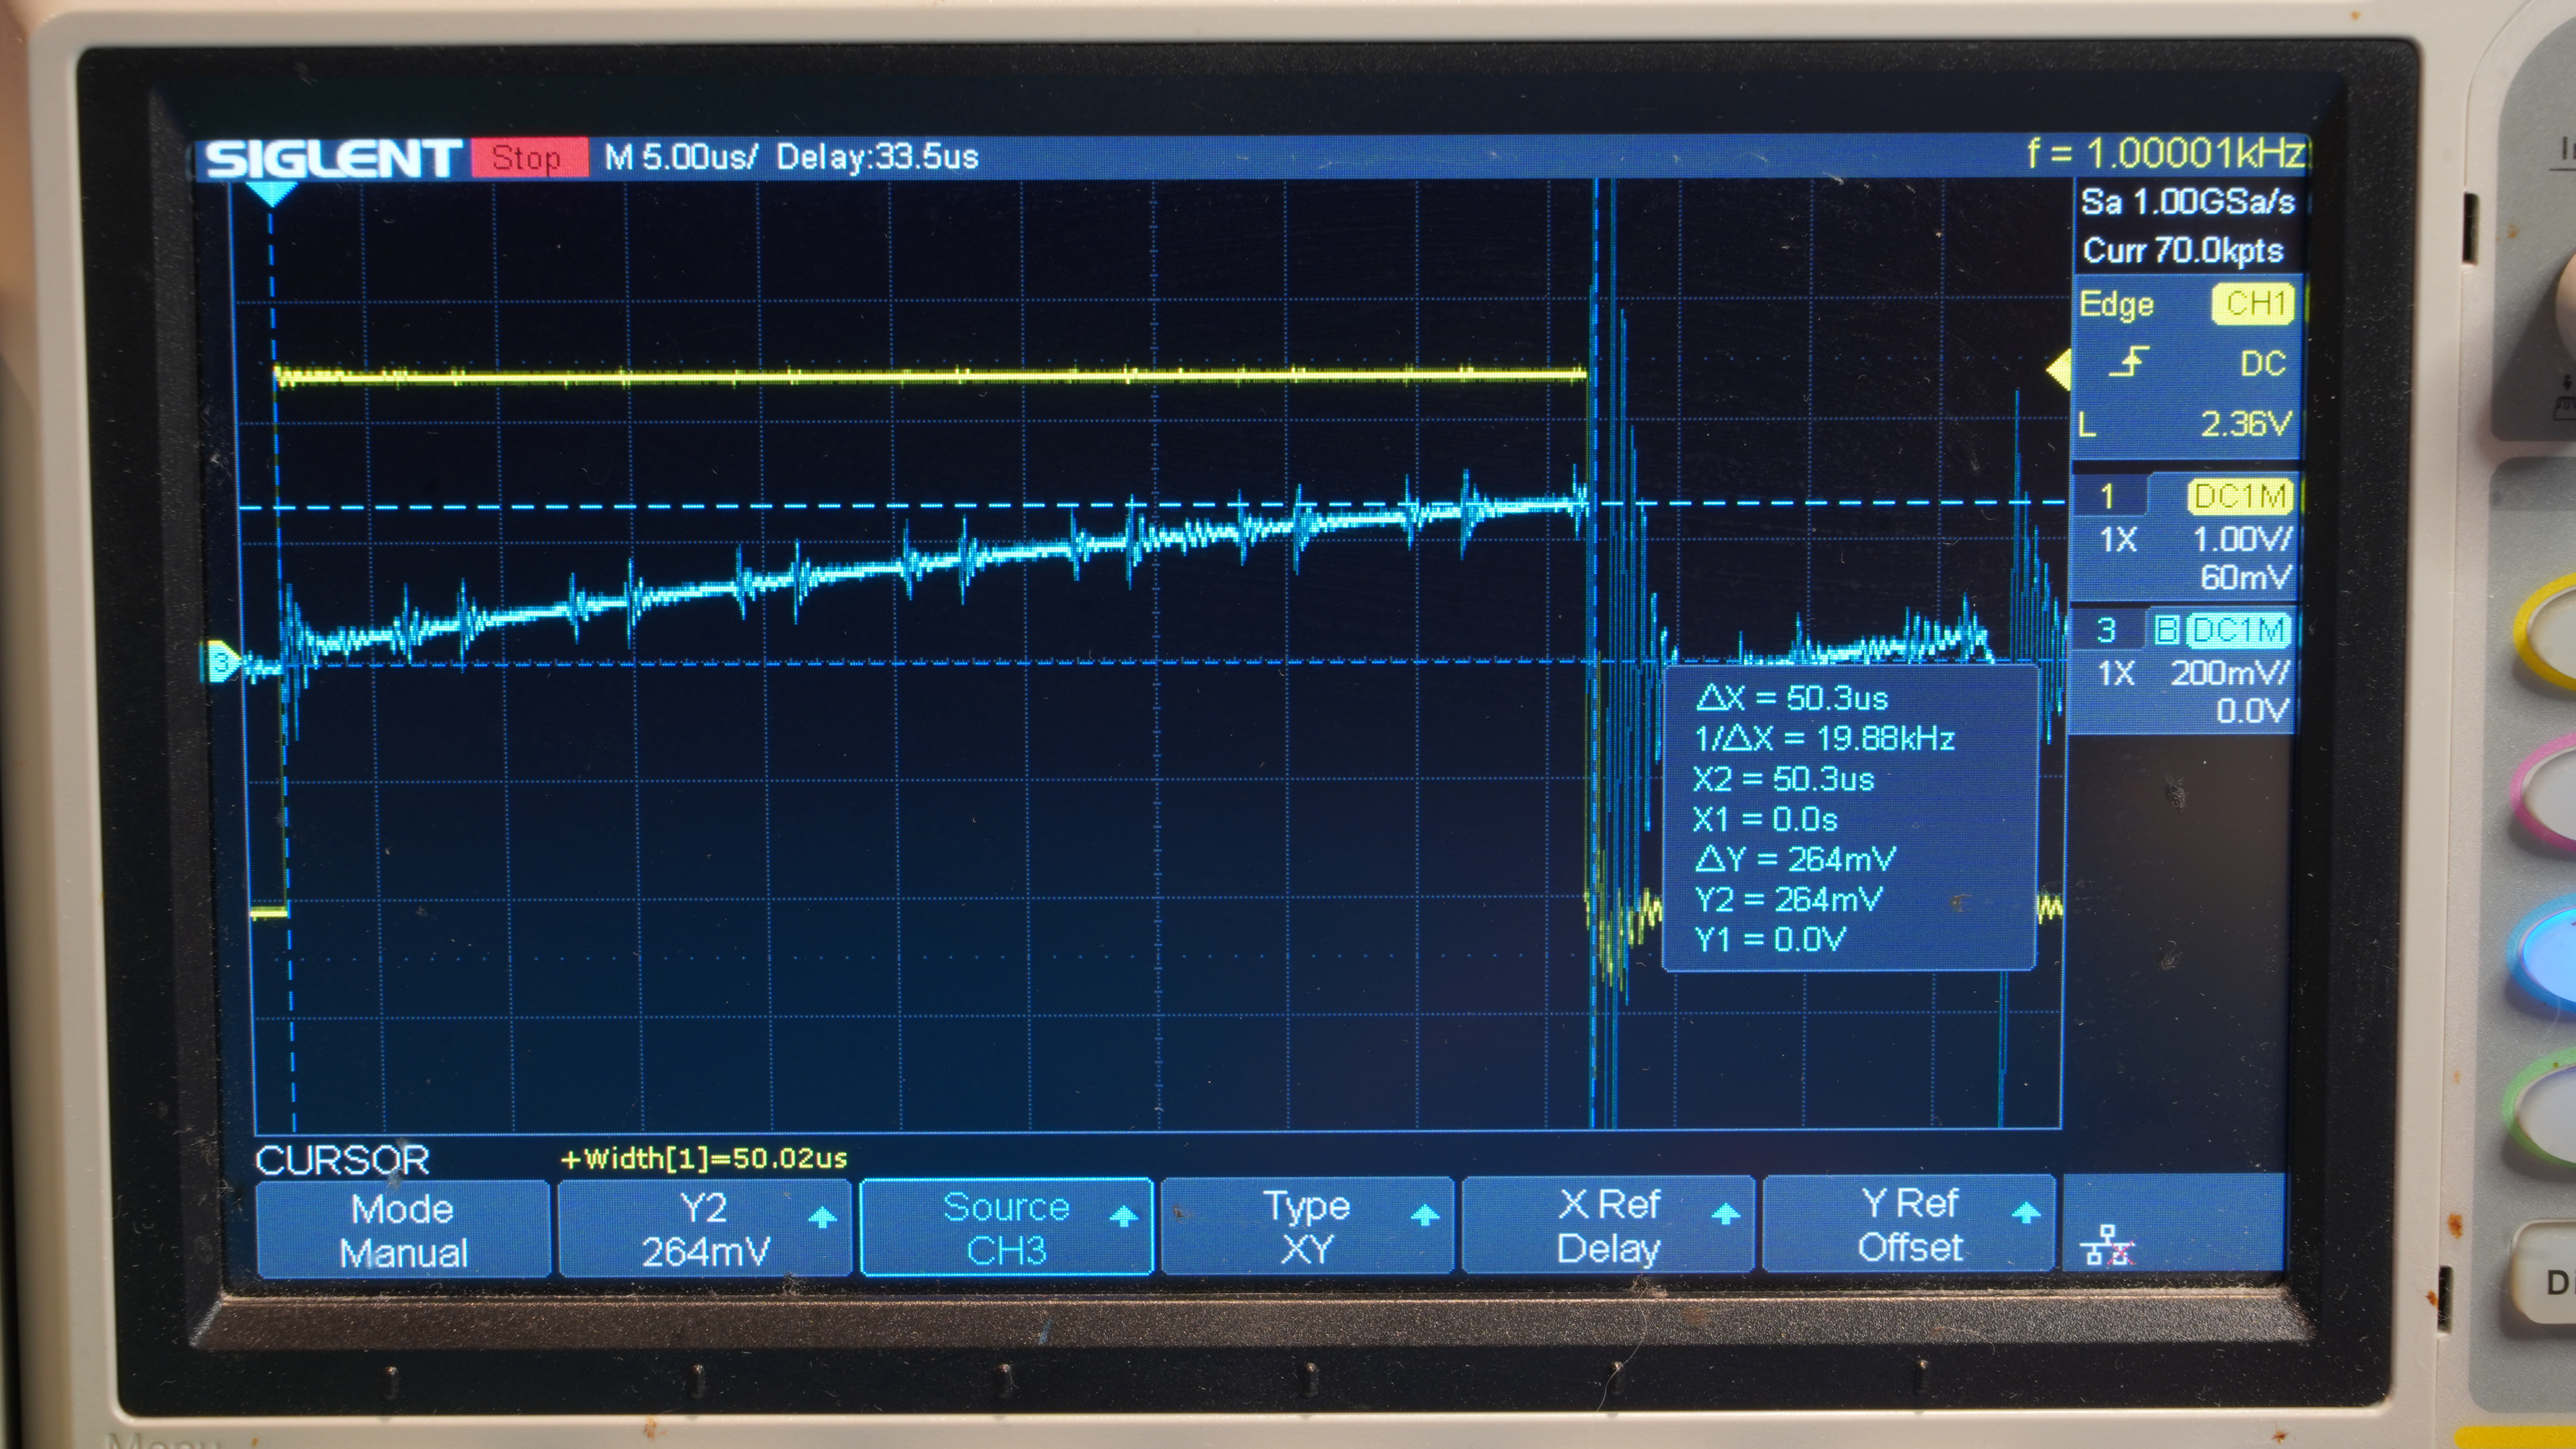Click the +Width[1] measurement readout
The width and height of the screenshot is (2576, 1449).
(x=705, y=1158)
